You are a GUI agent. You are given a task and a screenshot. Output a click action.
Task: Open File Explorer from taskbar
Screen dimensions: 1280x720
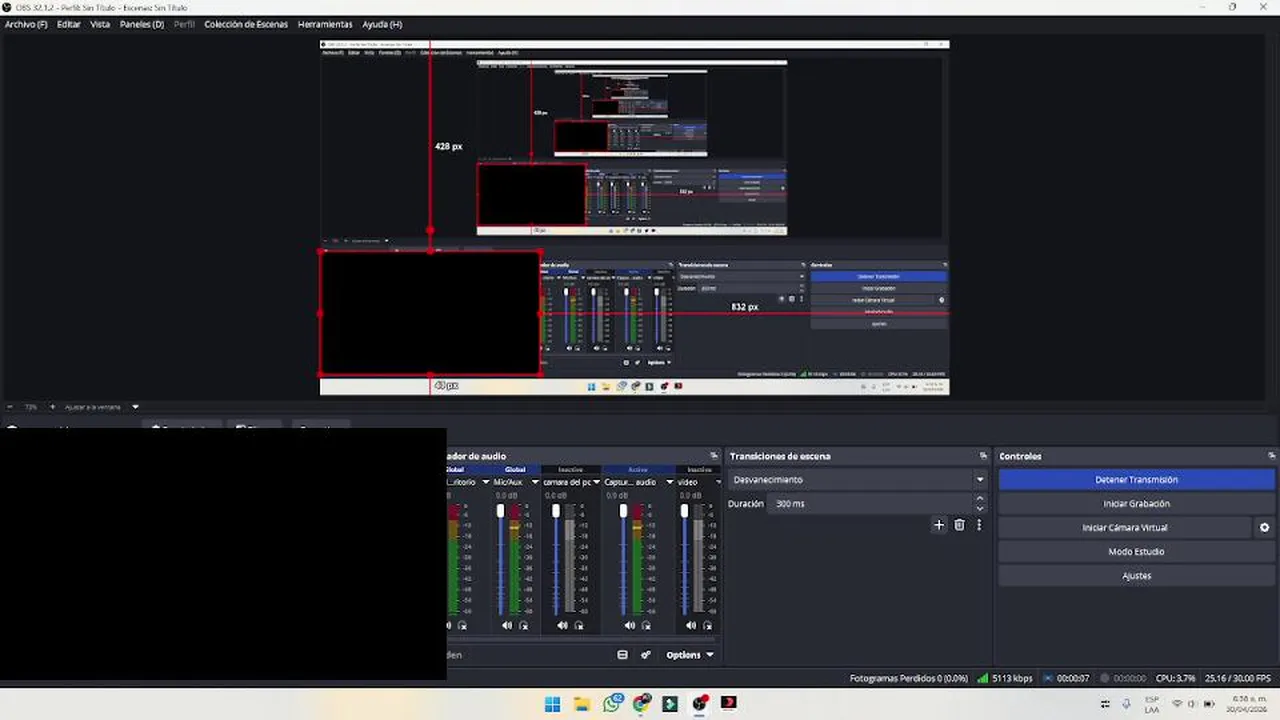pyautogui.click(x=581, y=704)
